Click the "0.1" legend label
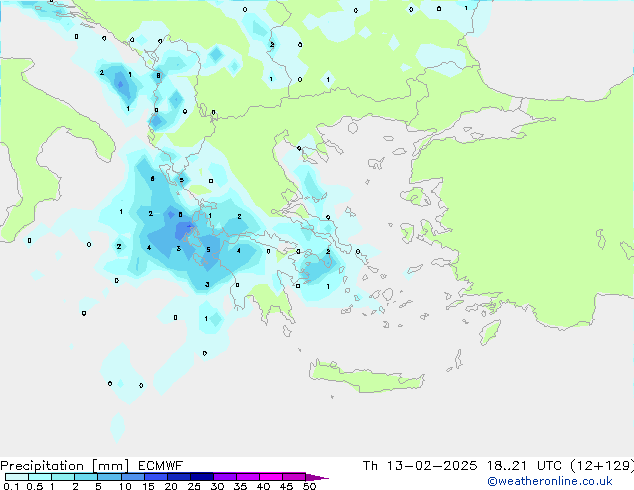This screenshot has height=490, width=634. pyautogui.click(x=11, y=486)
